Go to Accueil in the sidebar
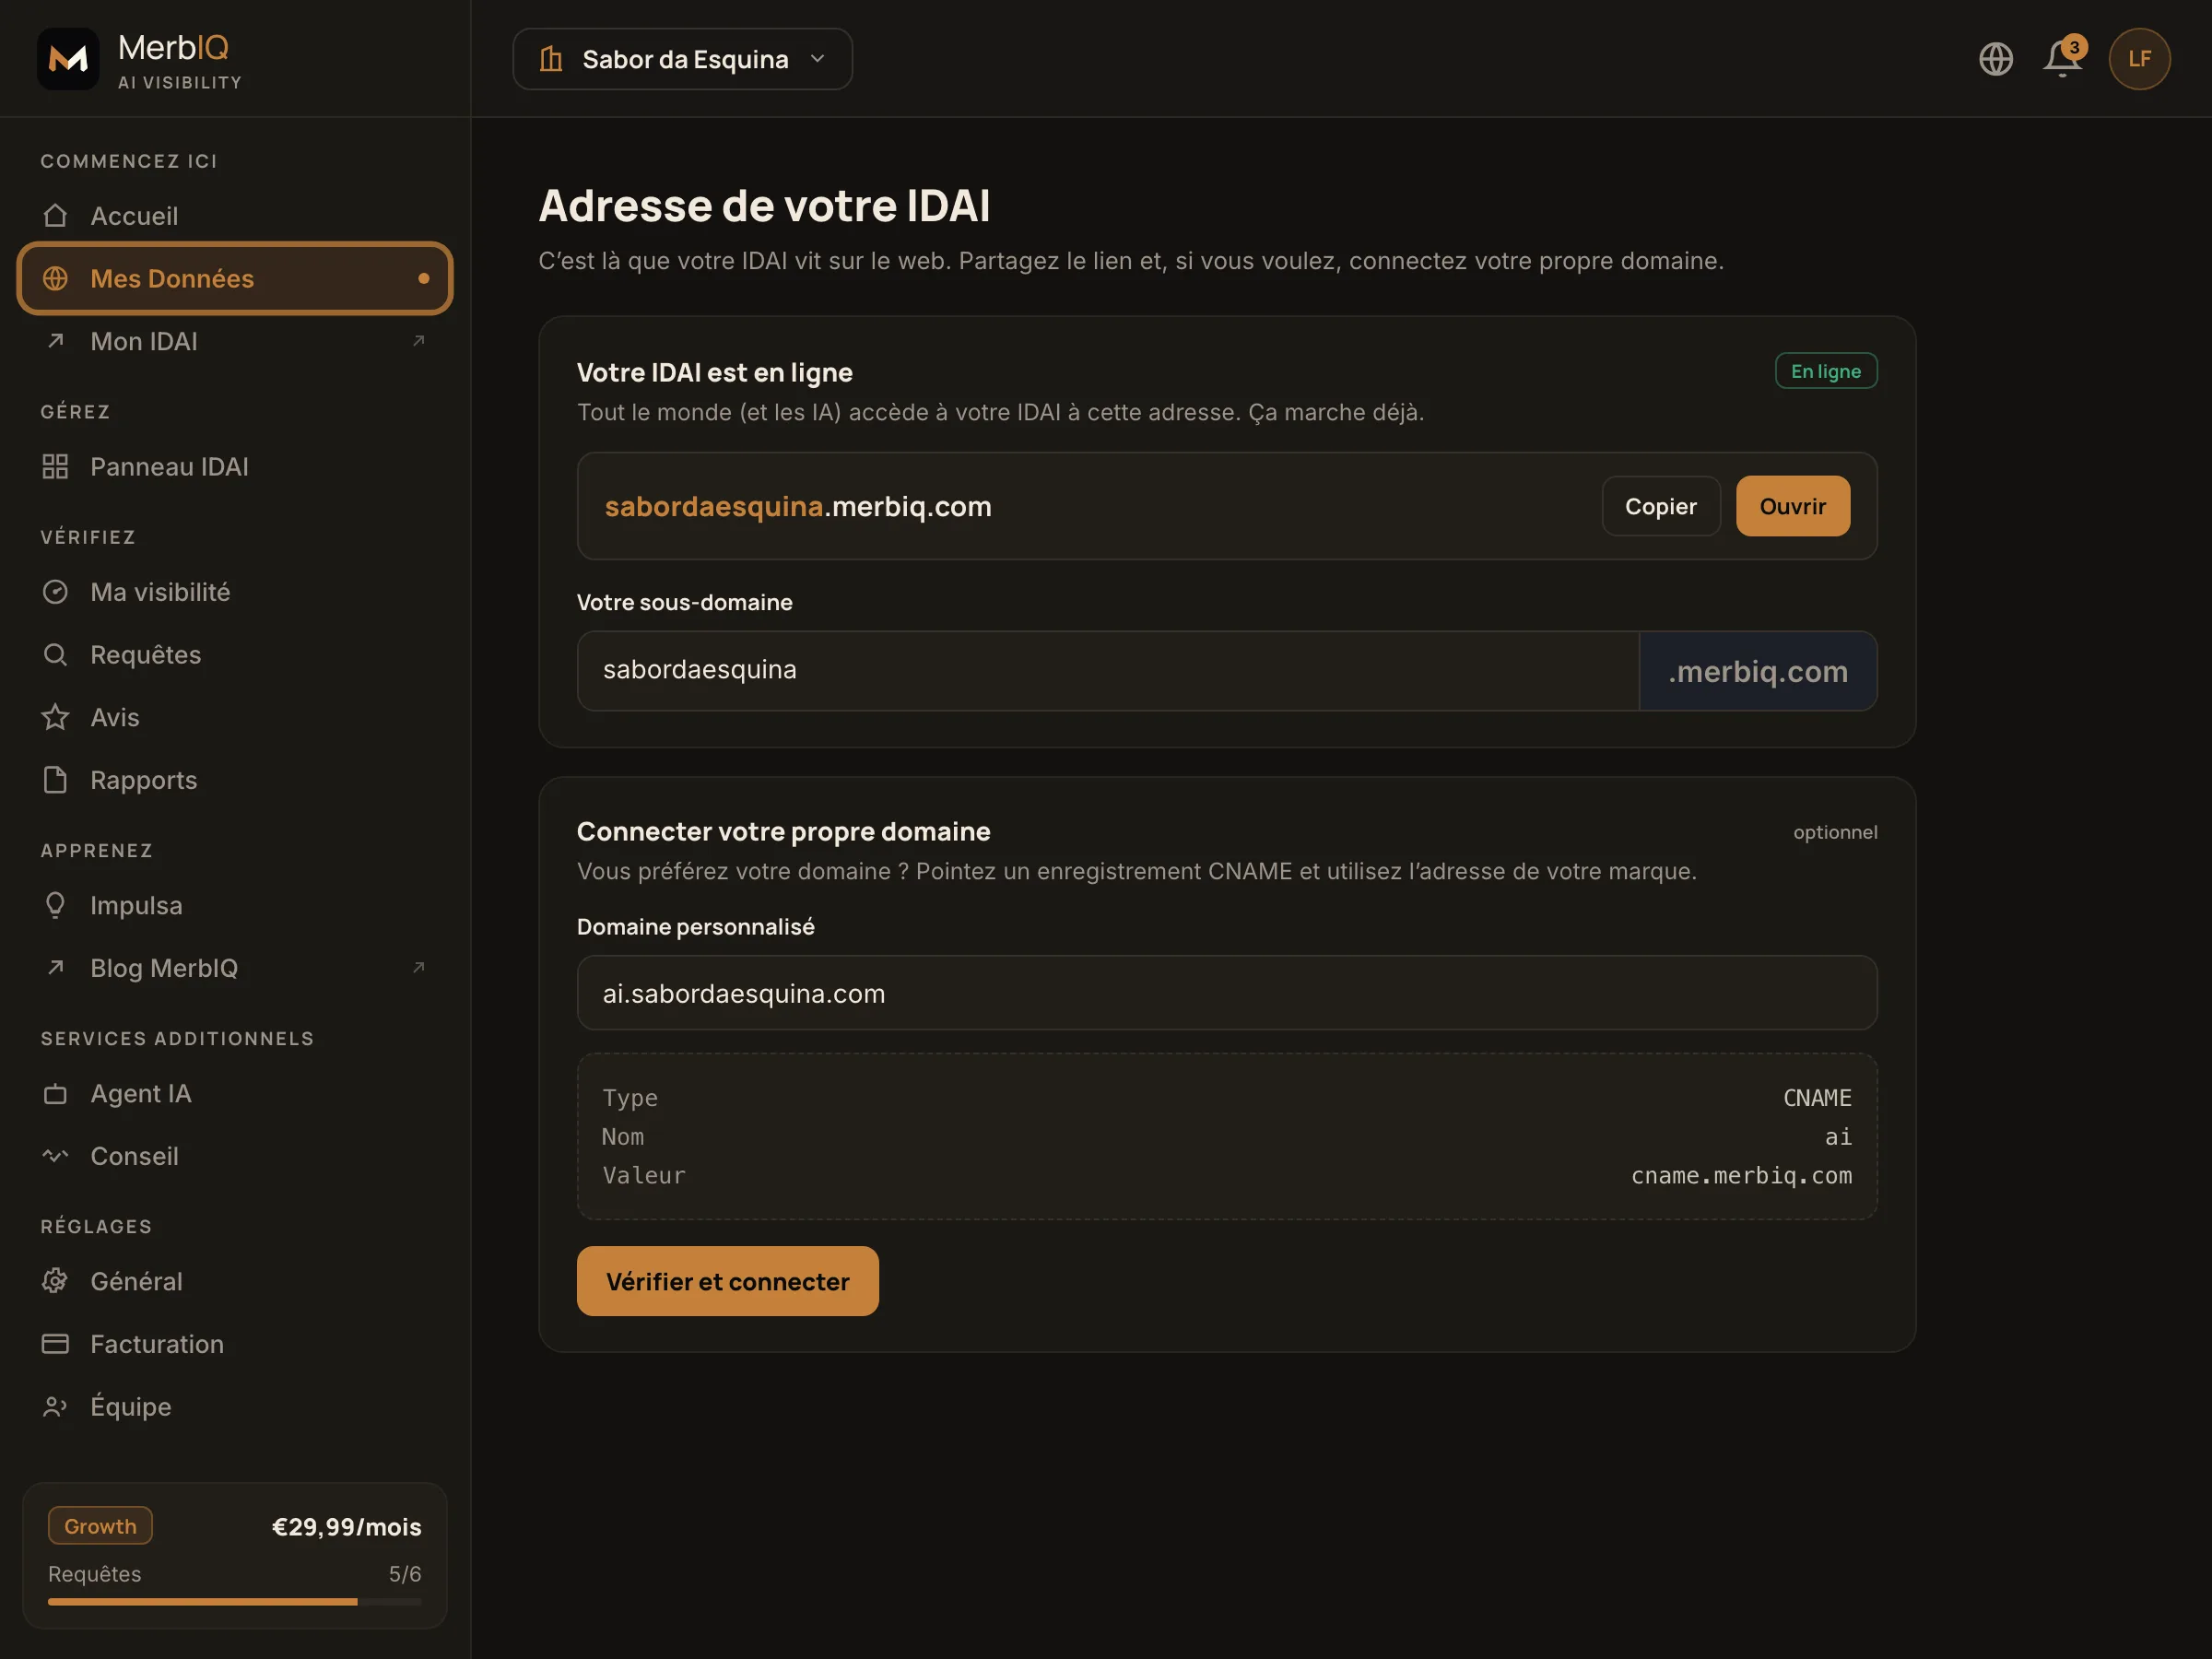2212x1659 pixels. 235,216
